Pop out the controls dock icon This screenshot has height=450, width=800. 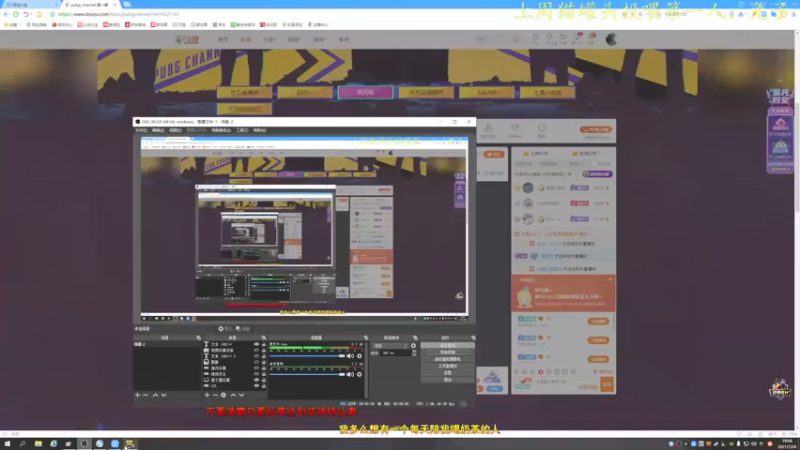click(473, 338)
